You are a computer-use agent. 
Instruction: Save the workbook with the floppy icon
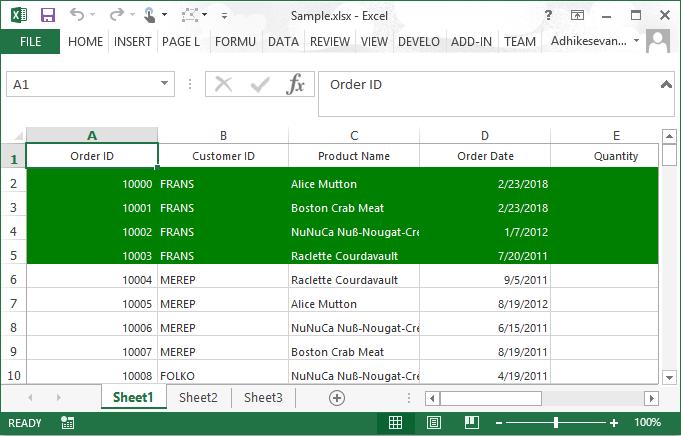pyautogui.click(x=48, y=15)
